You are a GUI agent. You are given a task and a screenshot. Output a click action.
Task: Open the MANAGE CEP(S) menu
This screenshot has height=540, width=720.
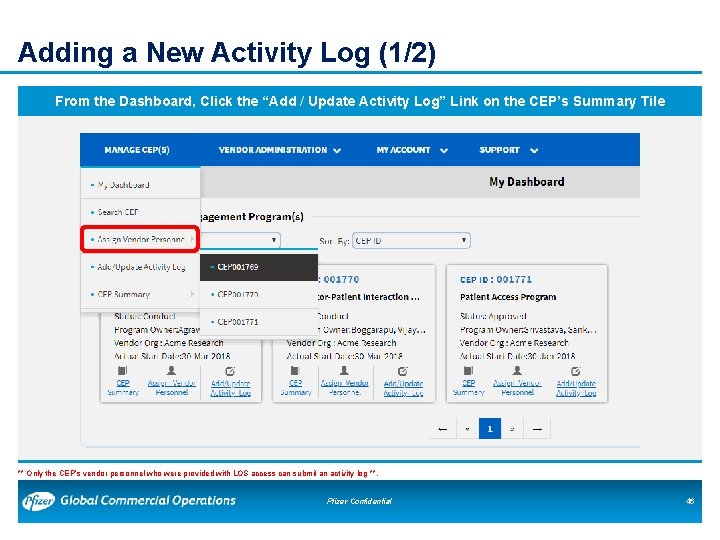pyautogui.click(x=137, y=150)
